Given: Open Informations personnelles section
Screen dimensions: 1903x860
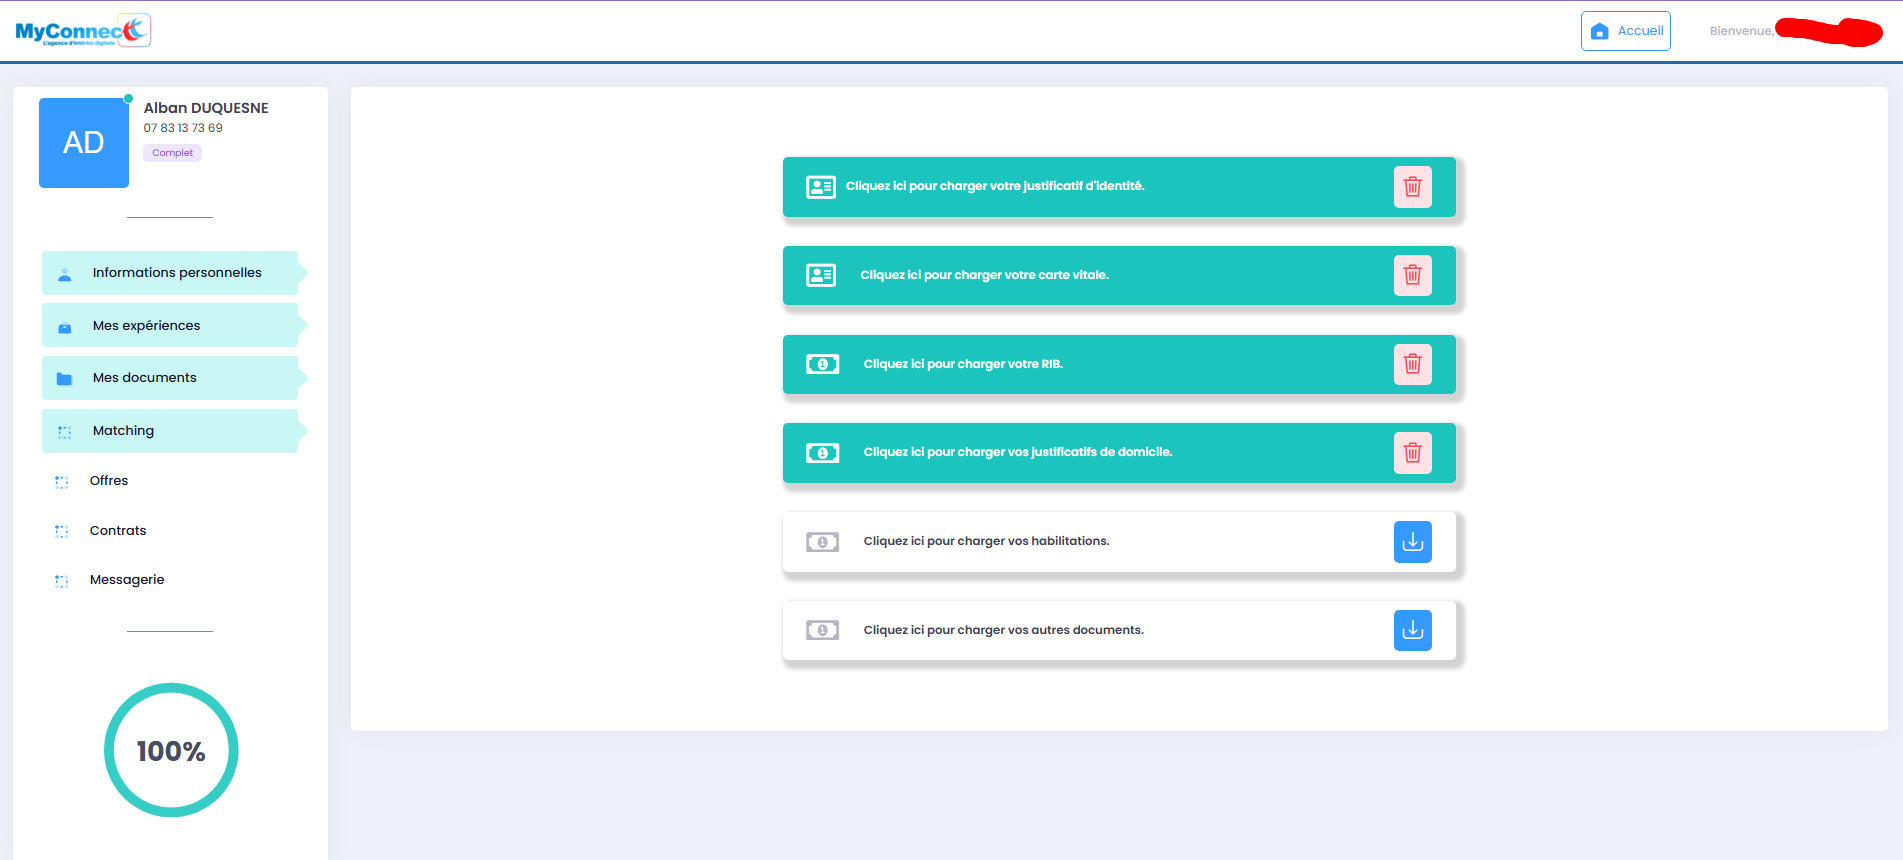Looking at the screenshot, I should pyautogui.click(x=176, y=273).
